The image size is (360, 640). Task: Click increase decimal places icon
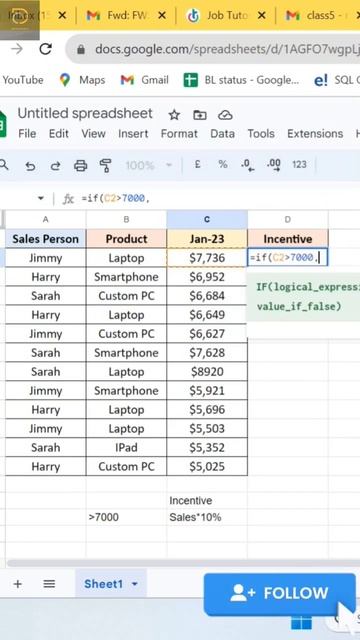273,165
